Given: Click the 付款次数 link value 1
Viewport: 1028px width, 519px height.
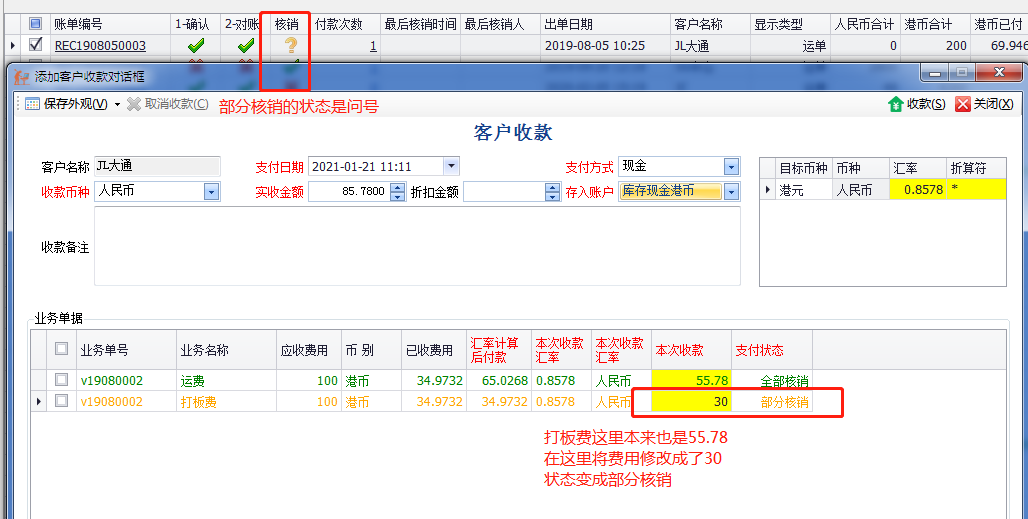Looking at the screenshot, I should [x=373, y=45].
